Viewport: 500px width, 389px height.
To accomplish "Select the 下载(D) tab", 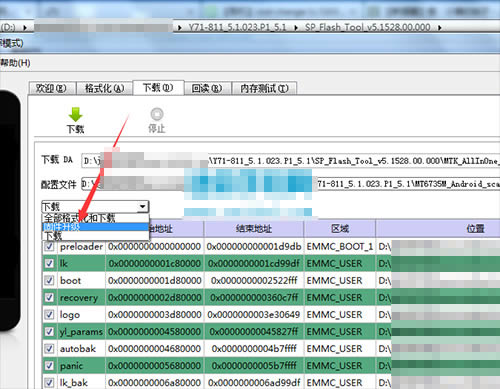I will coord(158,88).
